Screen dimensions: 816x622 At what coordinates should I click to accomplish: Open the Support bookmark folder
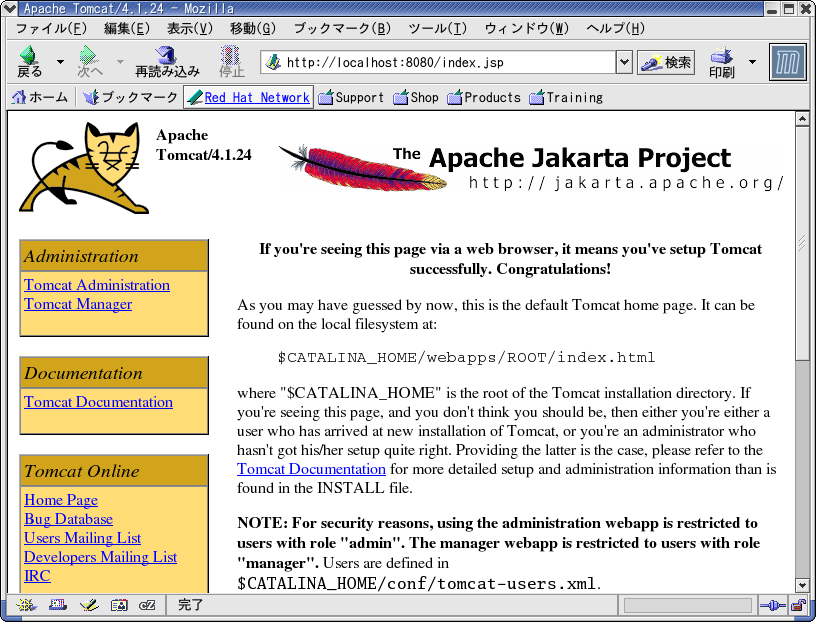(x=351, y=97)
